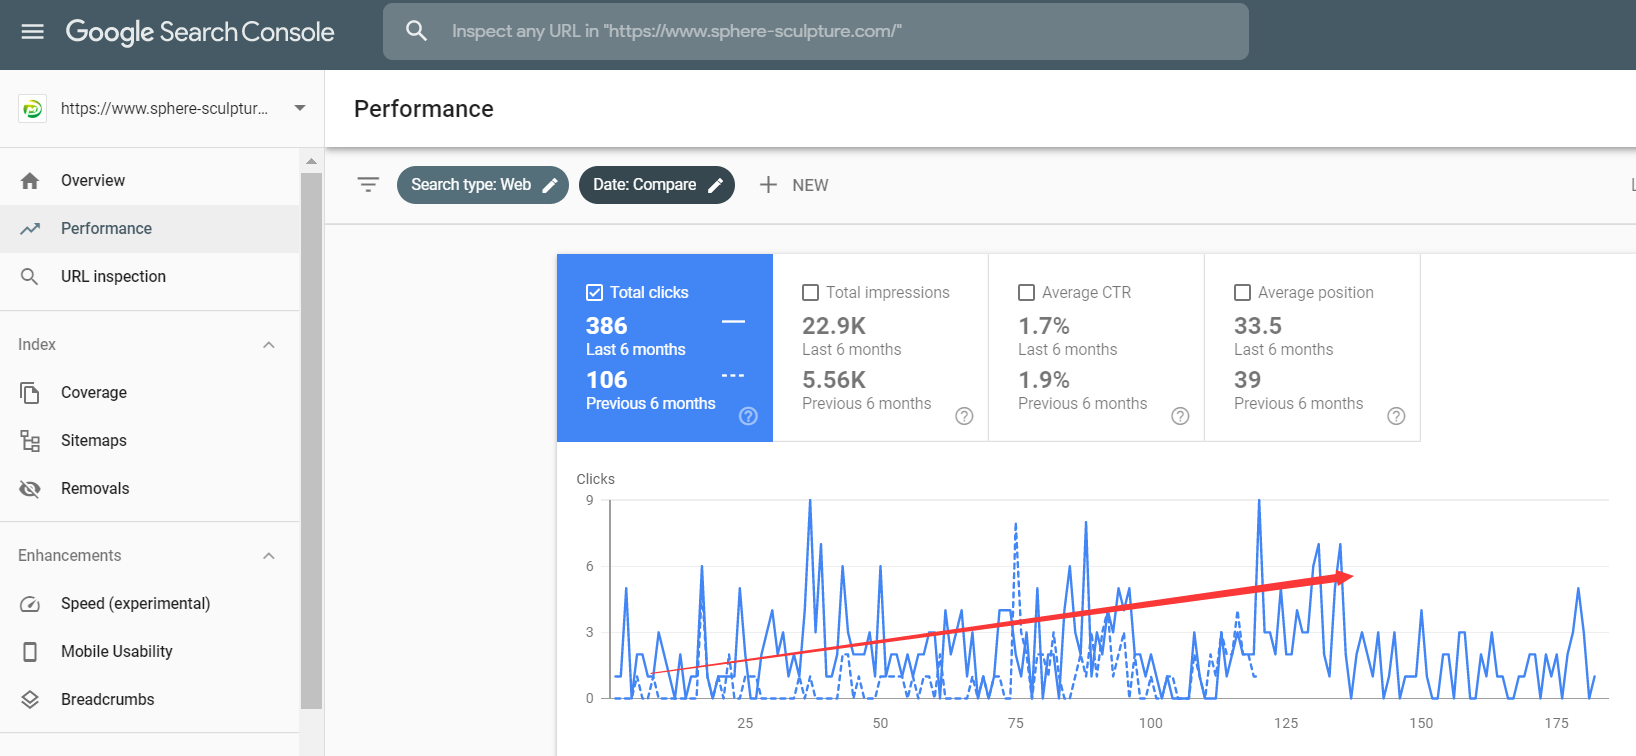Screen dimensions: 1636x756
Task: Click the Clicks chart axis label
Action: pos(596,480)
